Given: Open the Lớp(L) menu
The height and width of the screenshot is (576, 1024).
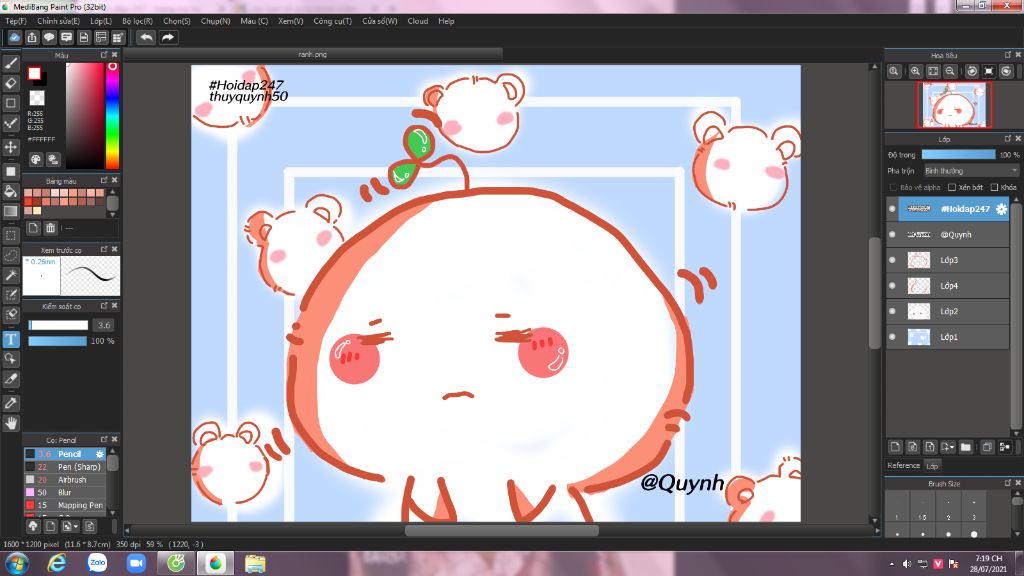Looking at the screenshot, I should pos(101,21).
